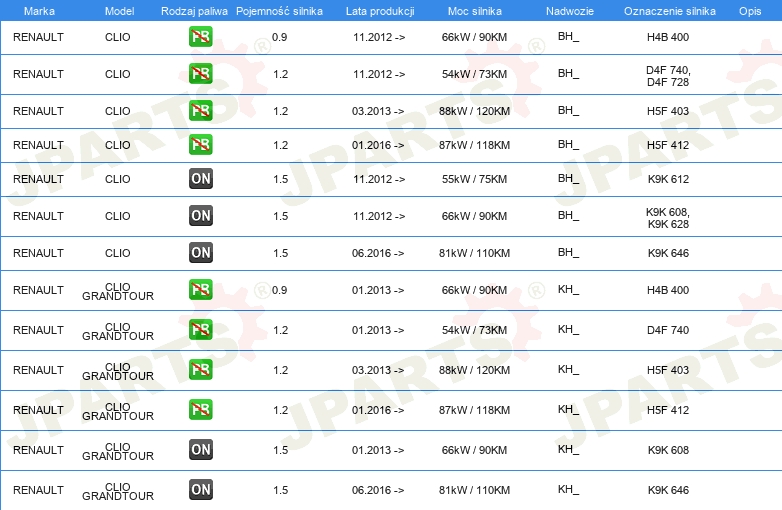
Task: Click power 54kW / 73KM in BH_ row
Action: [x=474, y=74]
